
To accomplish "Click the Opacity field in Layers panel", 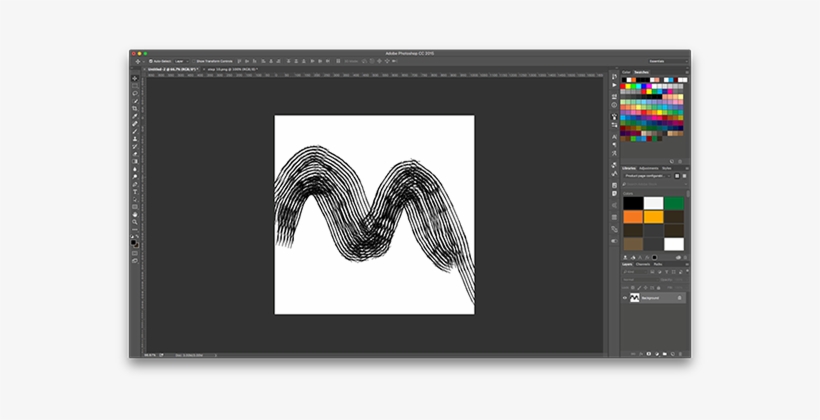I will click(x=679, y=280).
